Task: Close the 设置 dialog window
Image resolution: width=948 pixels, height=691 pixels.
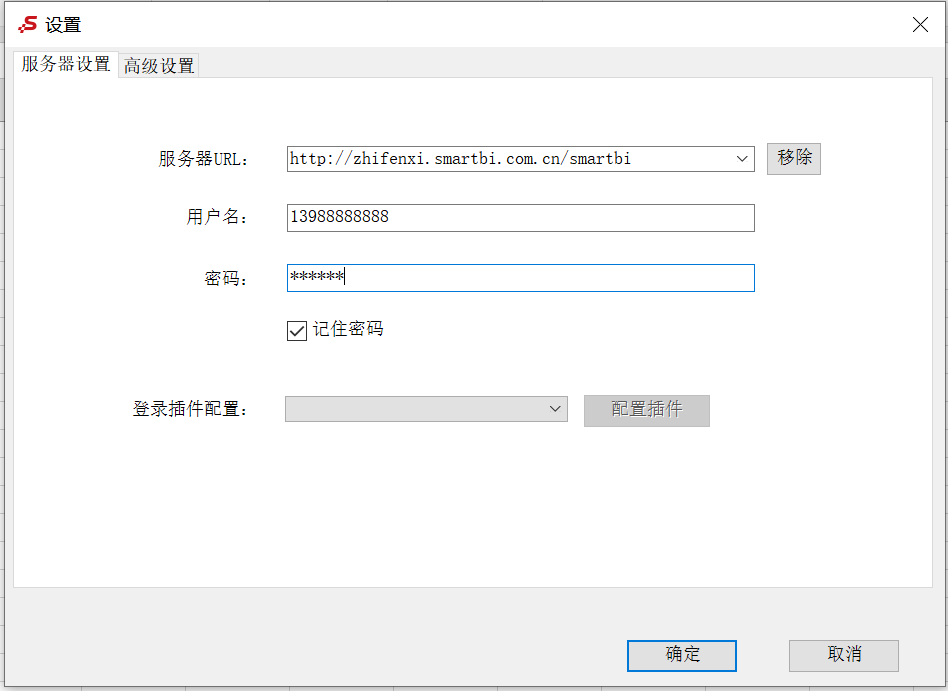Action: (920, 24)
